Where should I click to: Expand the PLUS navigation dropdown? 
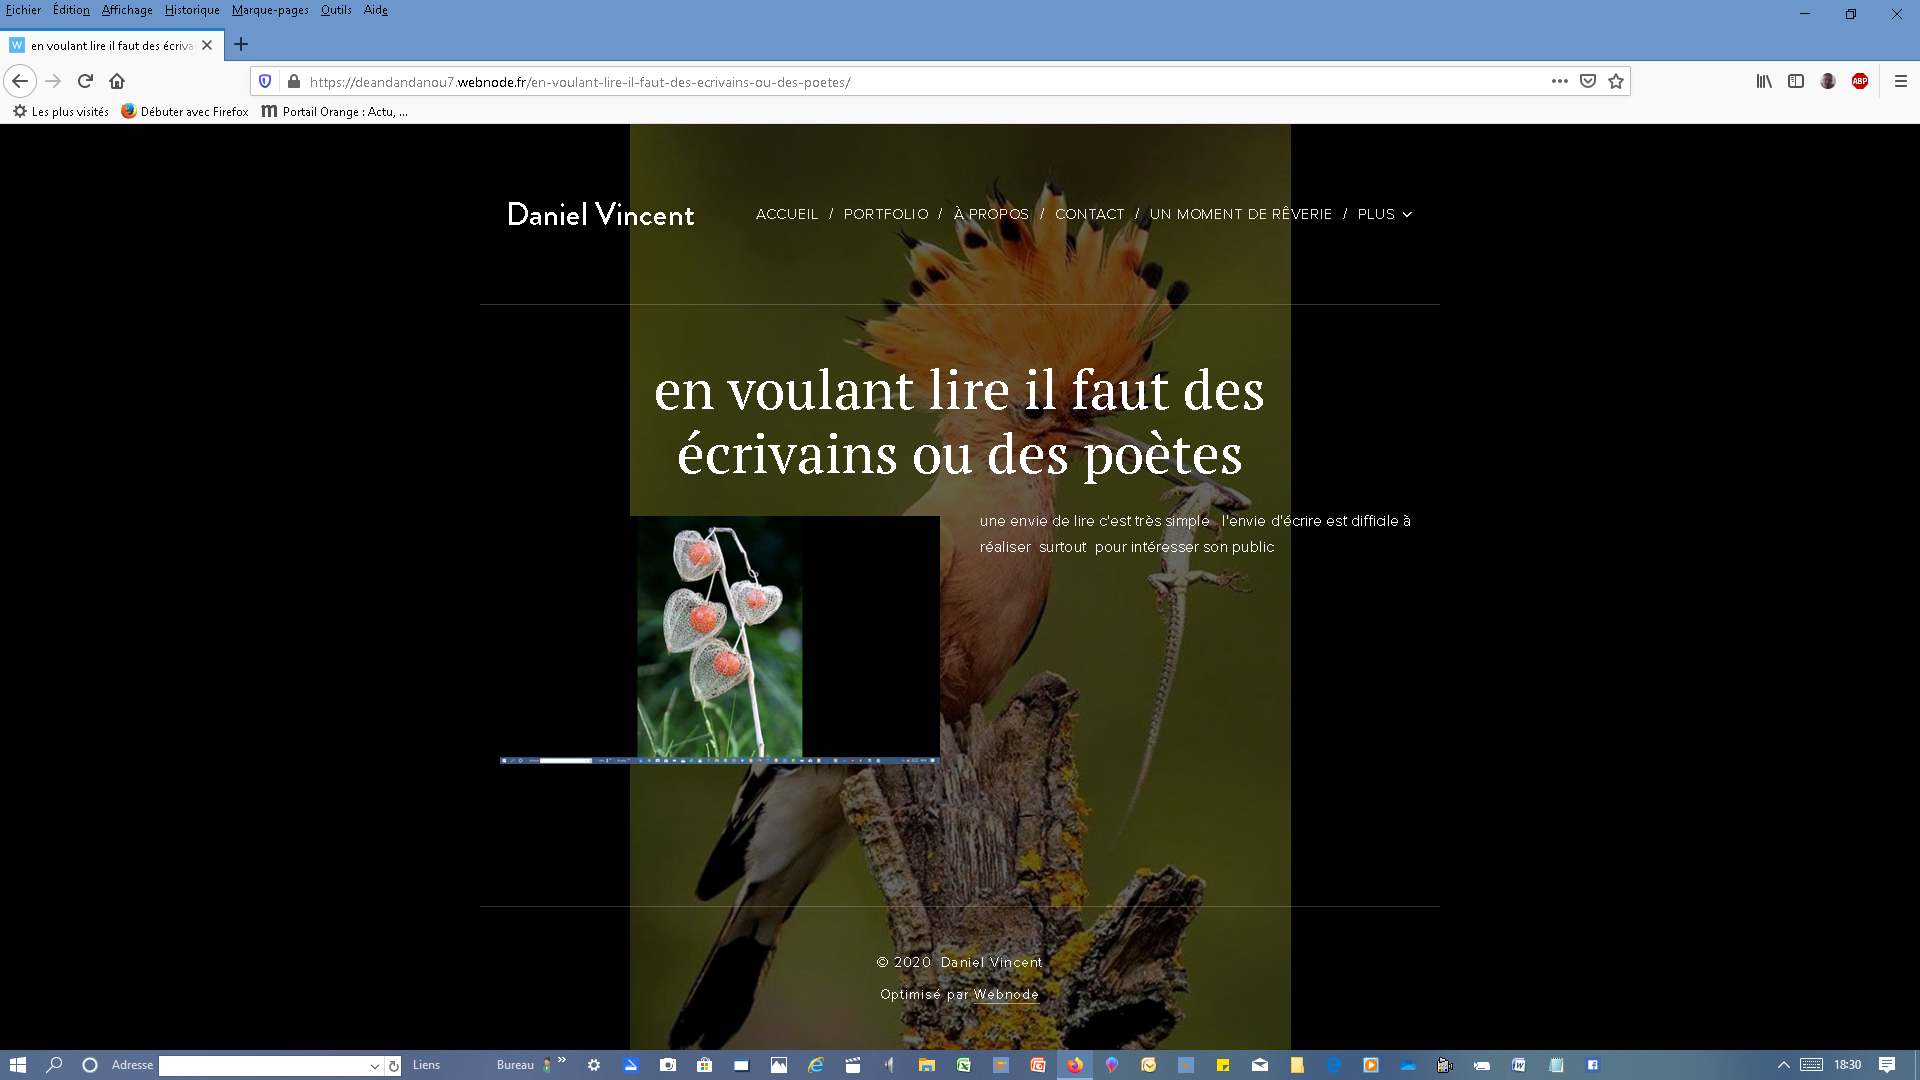coord(1384,214)
